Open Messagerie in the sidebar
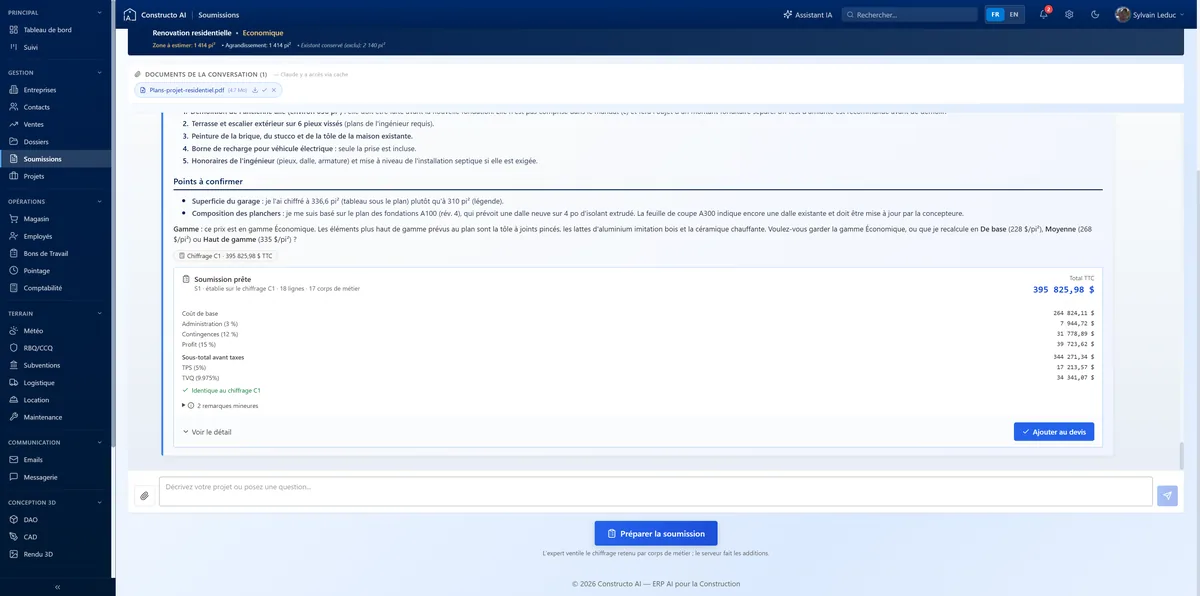Screen dimensions: 1200x596 tap(56, 477)
